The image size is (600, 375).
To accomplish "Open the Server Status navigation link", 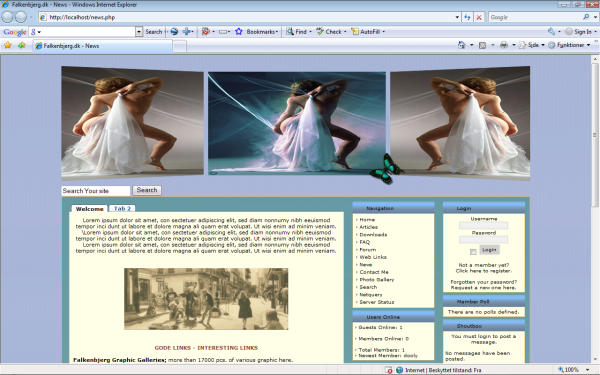I will point(377,302).
